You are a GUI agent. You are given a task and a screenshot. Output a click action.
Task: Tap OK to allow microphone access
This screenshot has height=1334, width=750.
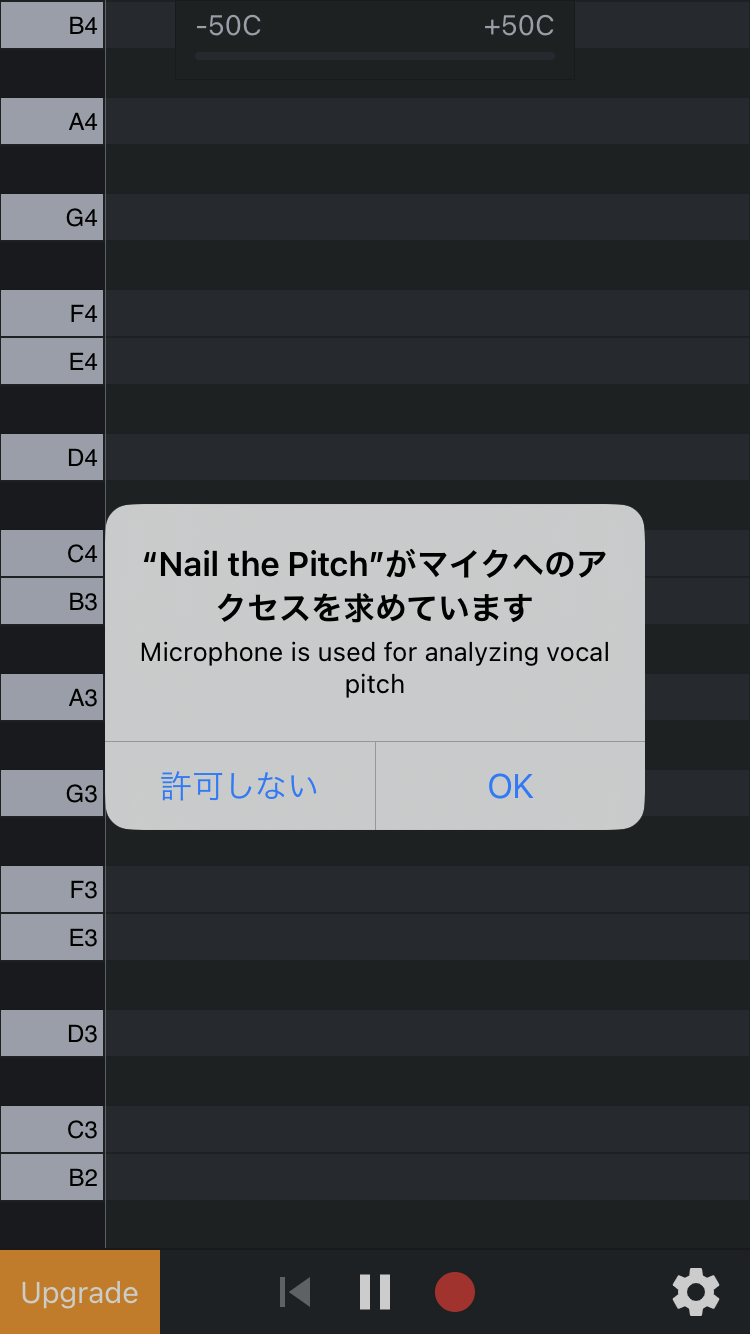(x=510, y=786)
